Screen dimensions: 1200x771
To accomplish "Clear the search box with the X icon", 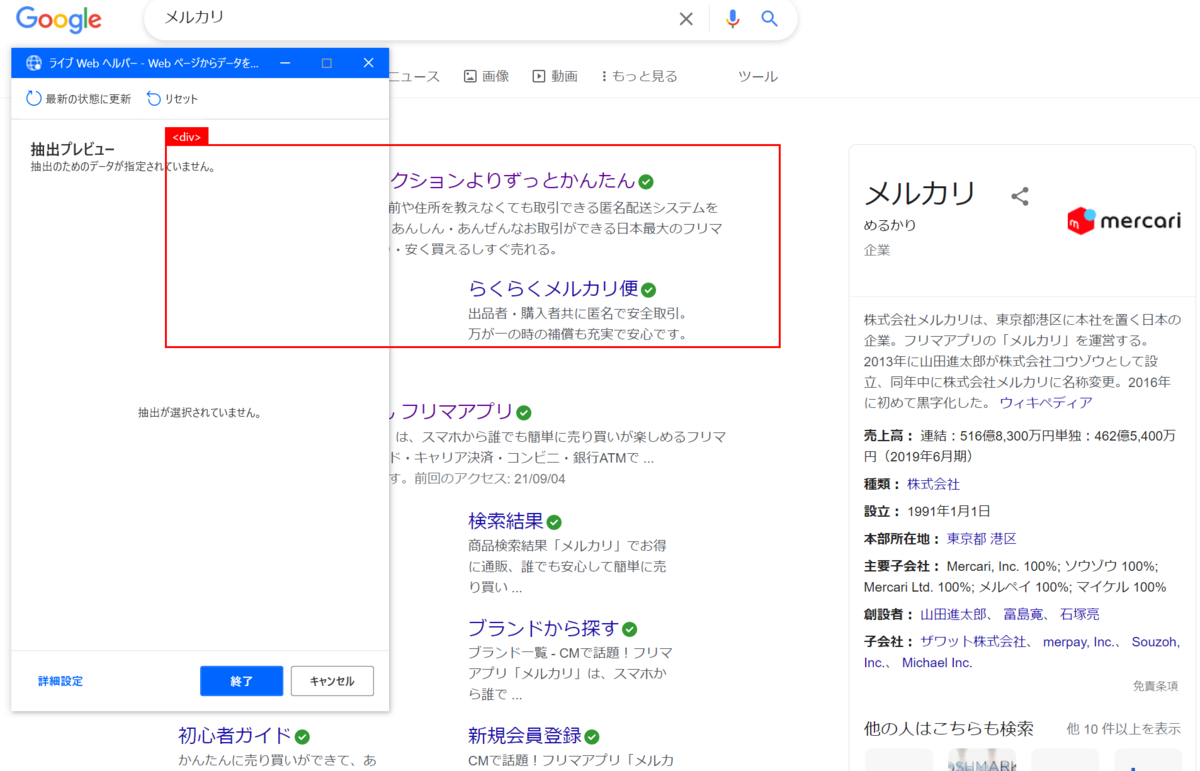I will [686, 19].
